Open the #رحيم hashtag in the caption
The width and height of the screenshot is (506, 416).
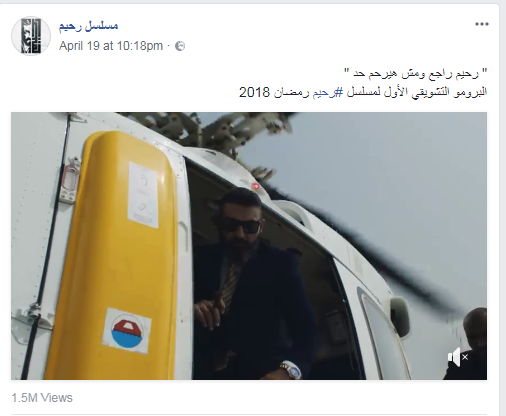coord(327,92)
